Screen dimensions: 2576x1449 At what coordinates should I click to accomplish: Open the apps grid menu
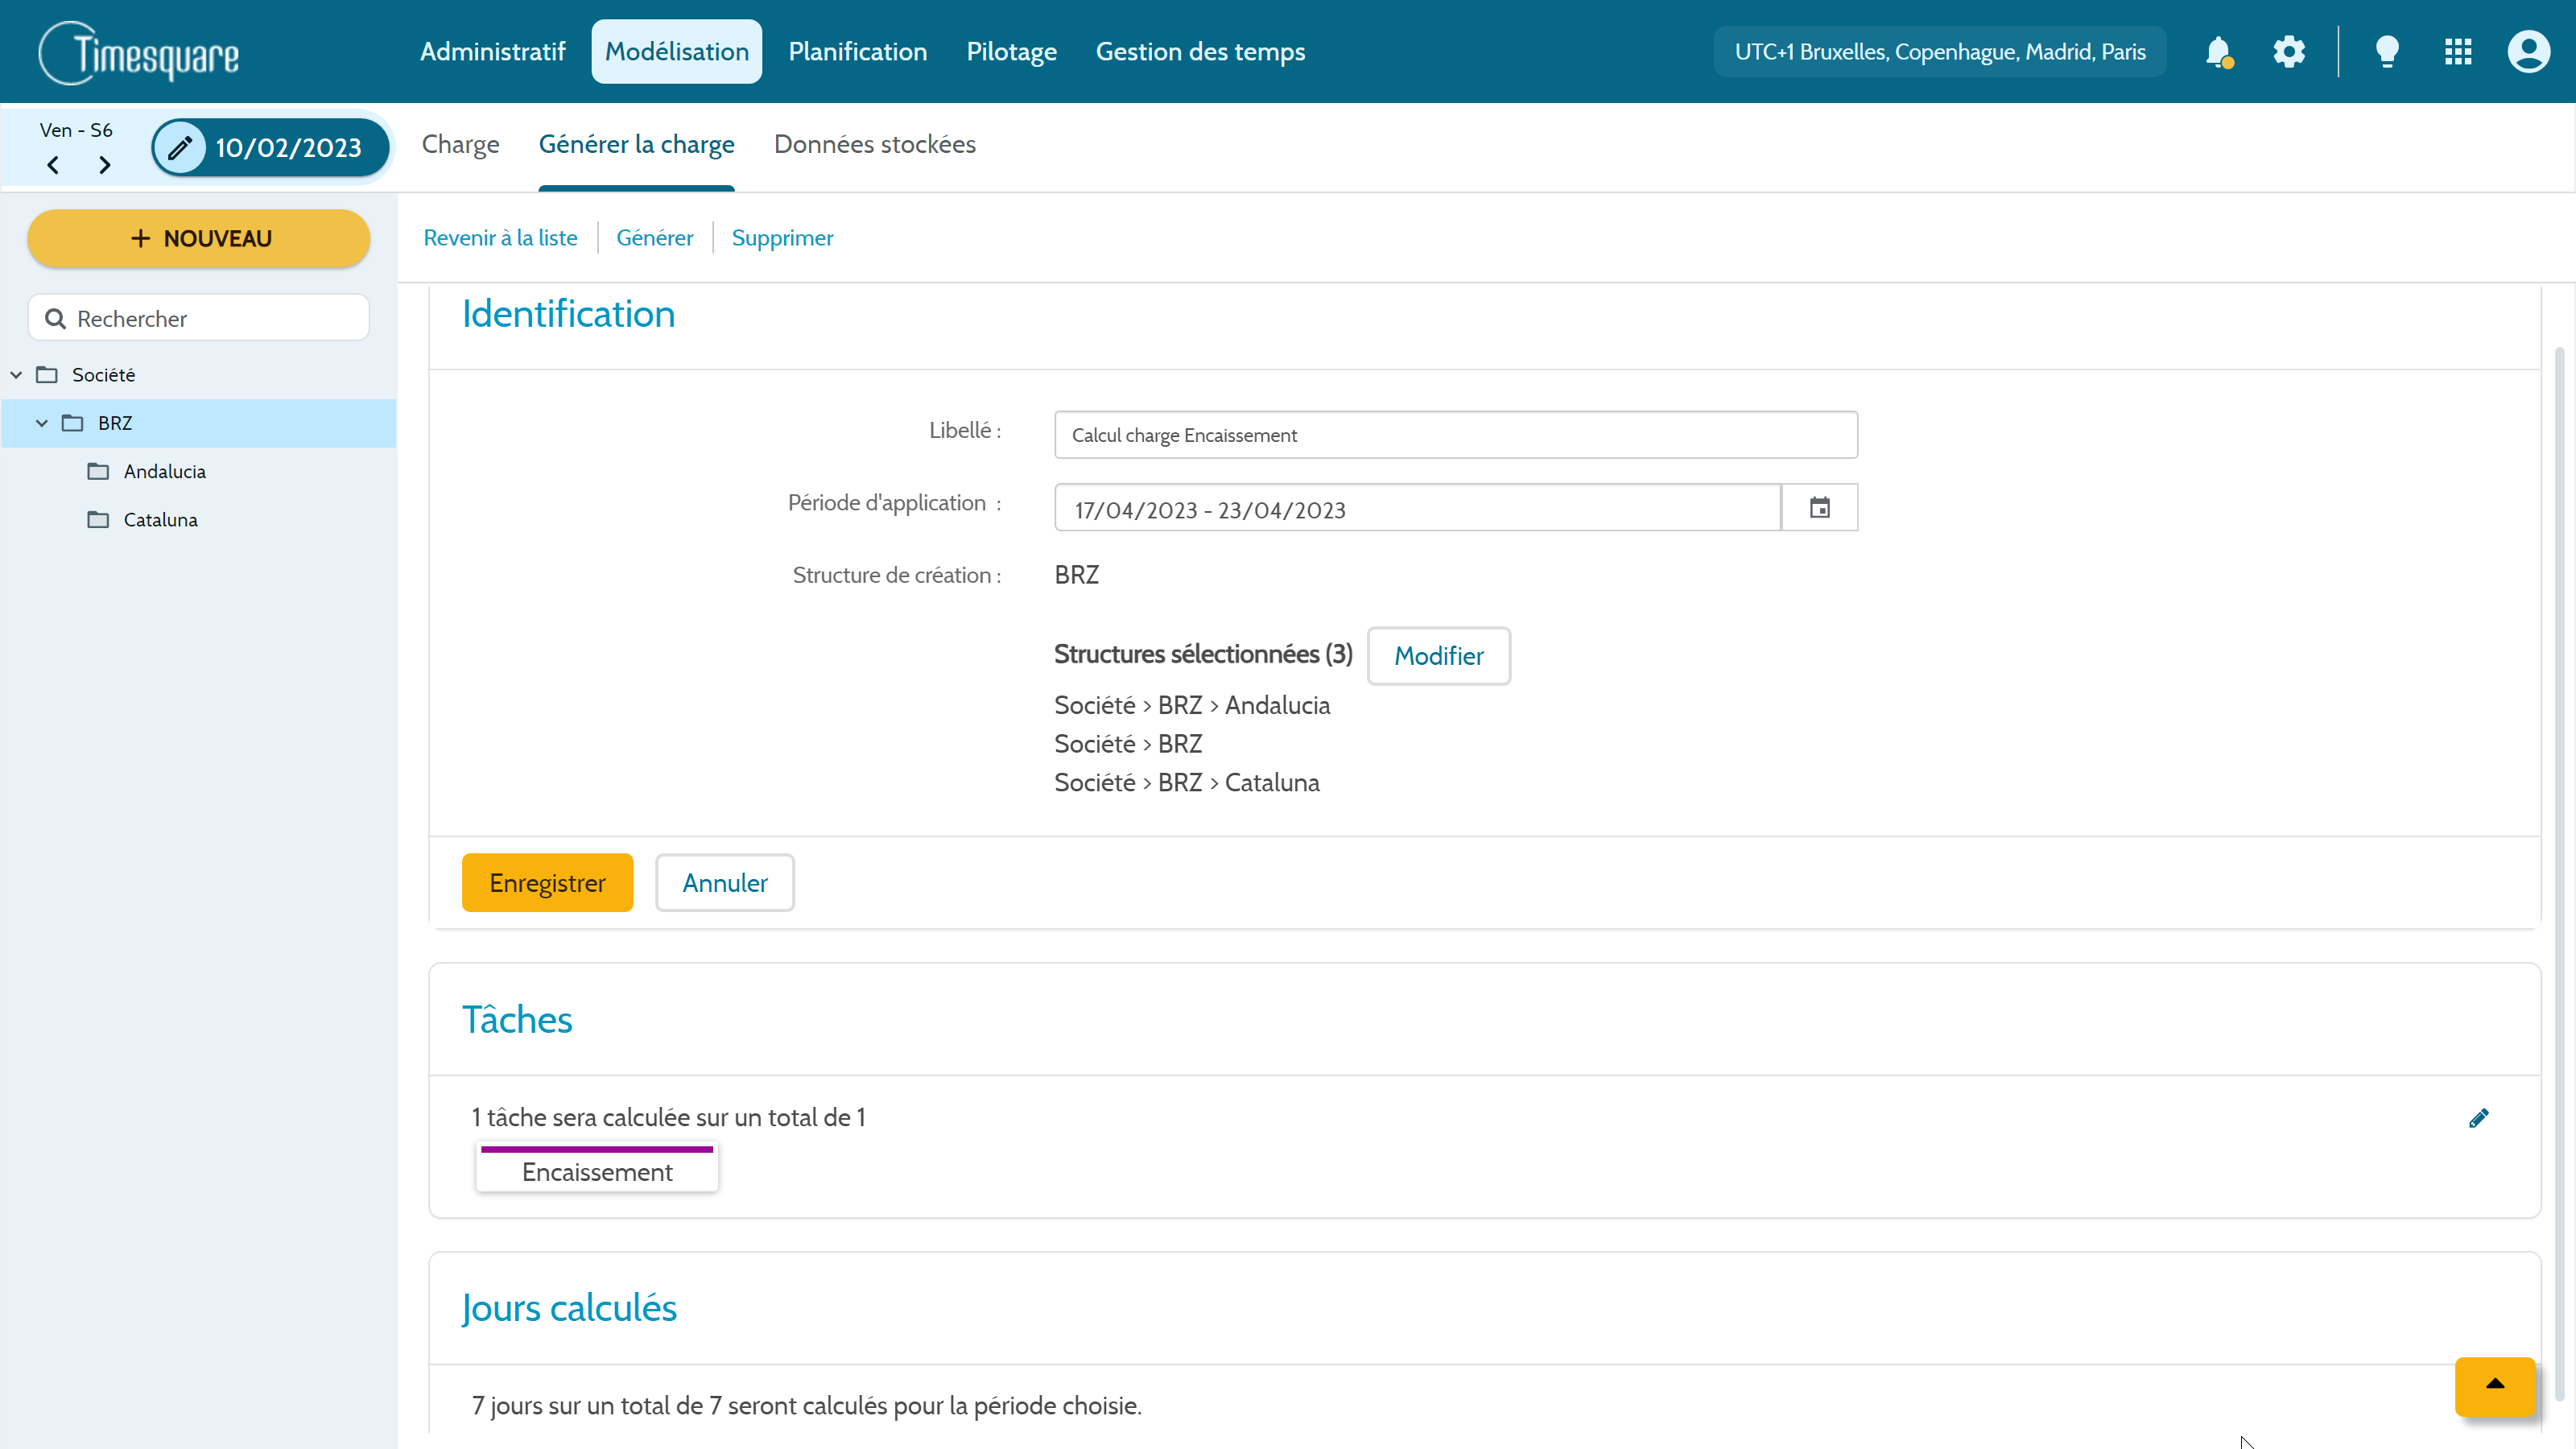2458,51
